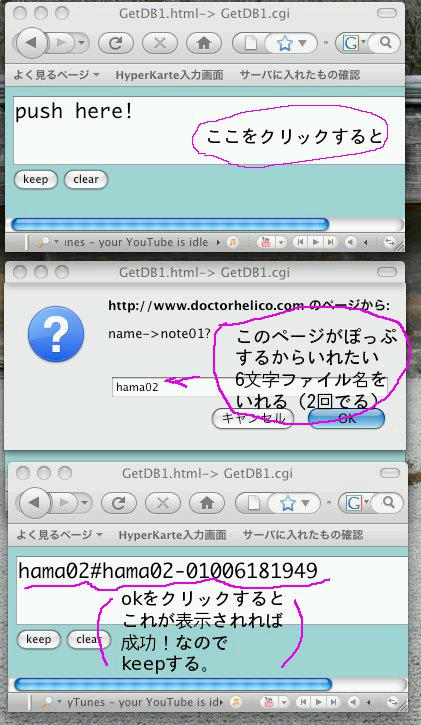The image size is (421, 725).
Task: Open HyperKarte入力画面 bookmark in top window
Action: coord(170,74)
